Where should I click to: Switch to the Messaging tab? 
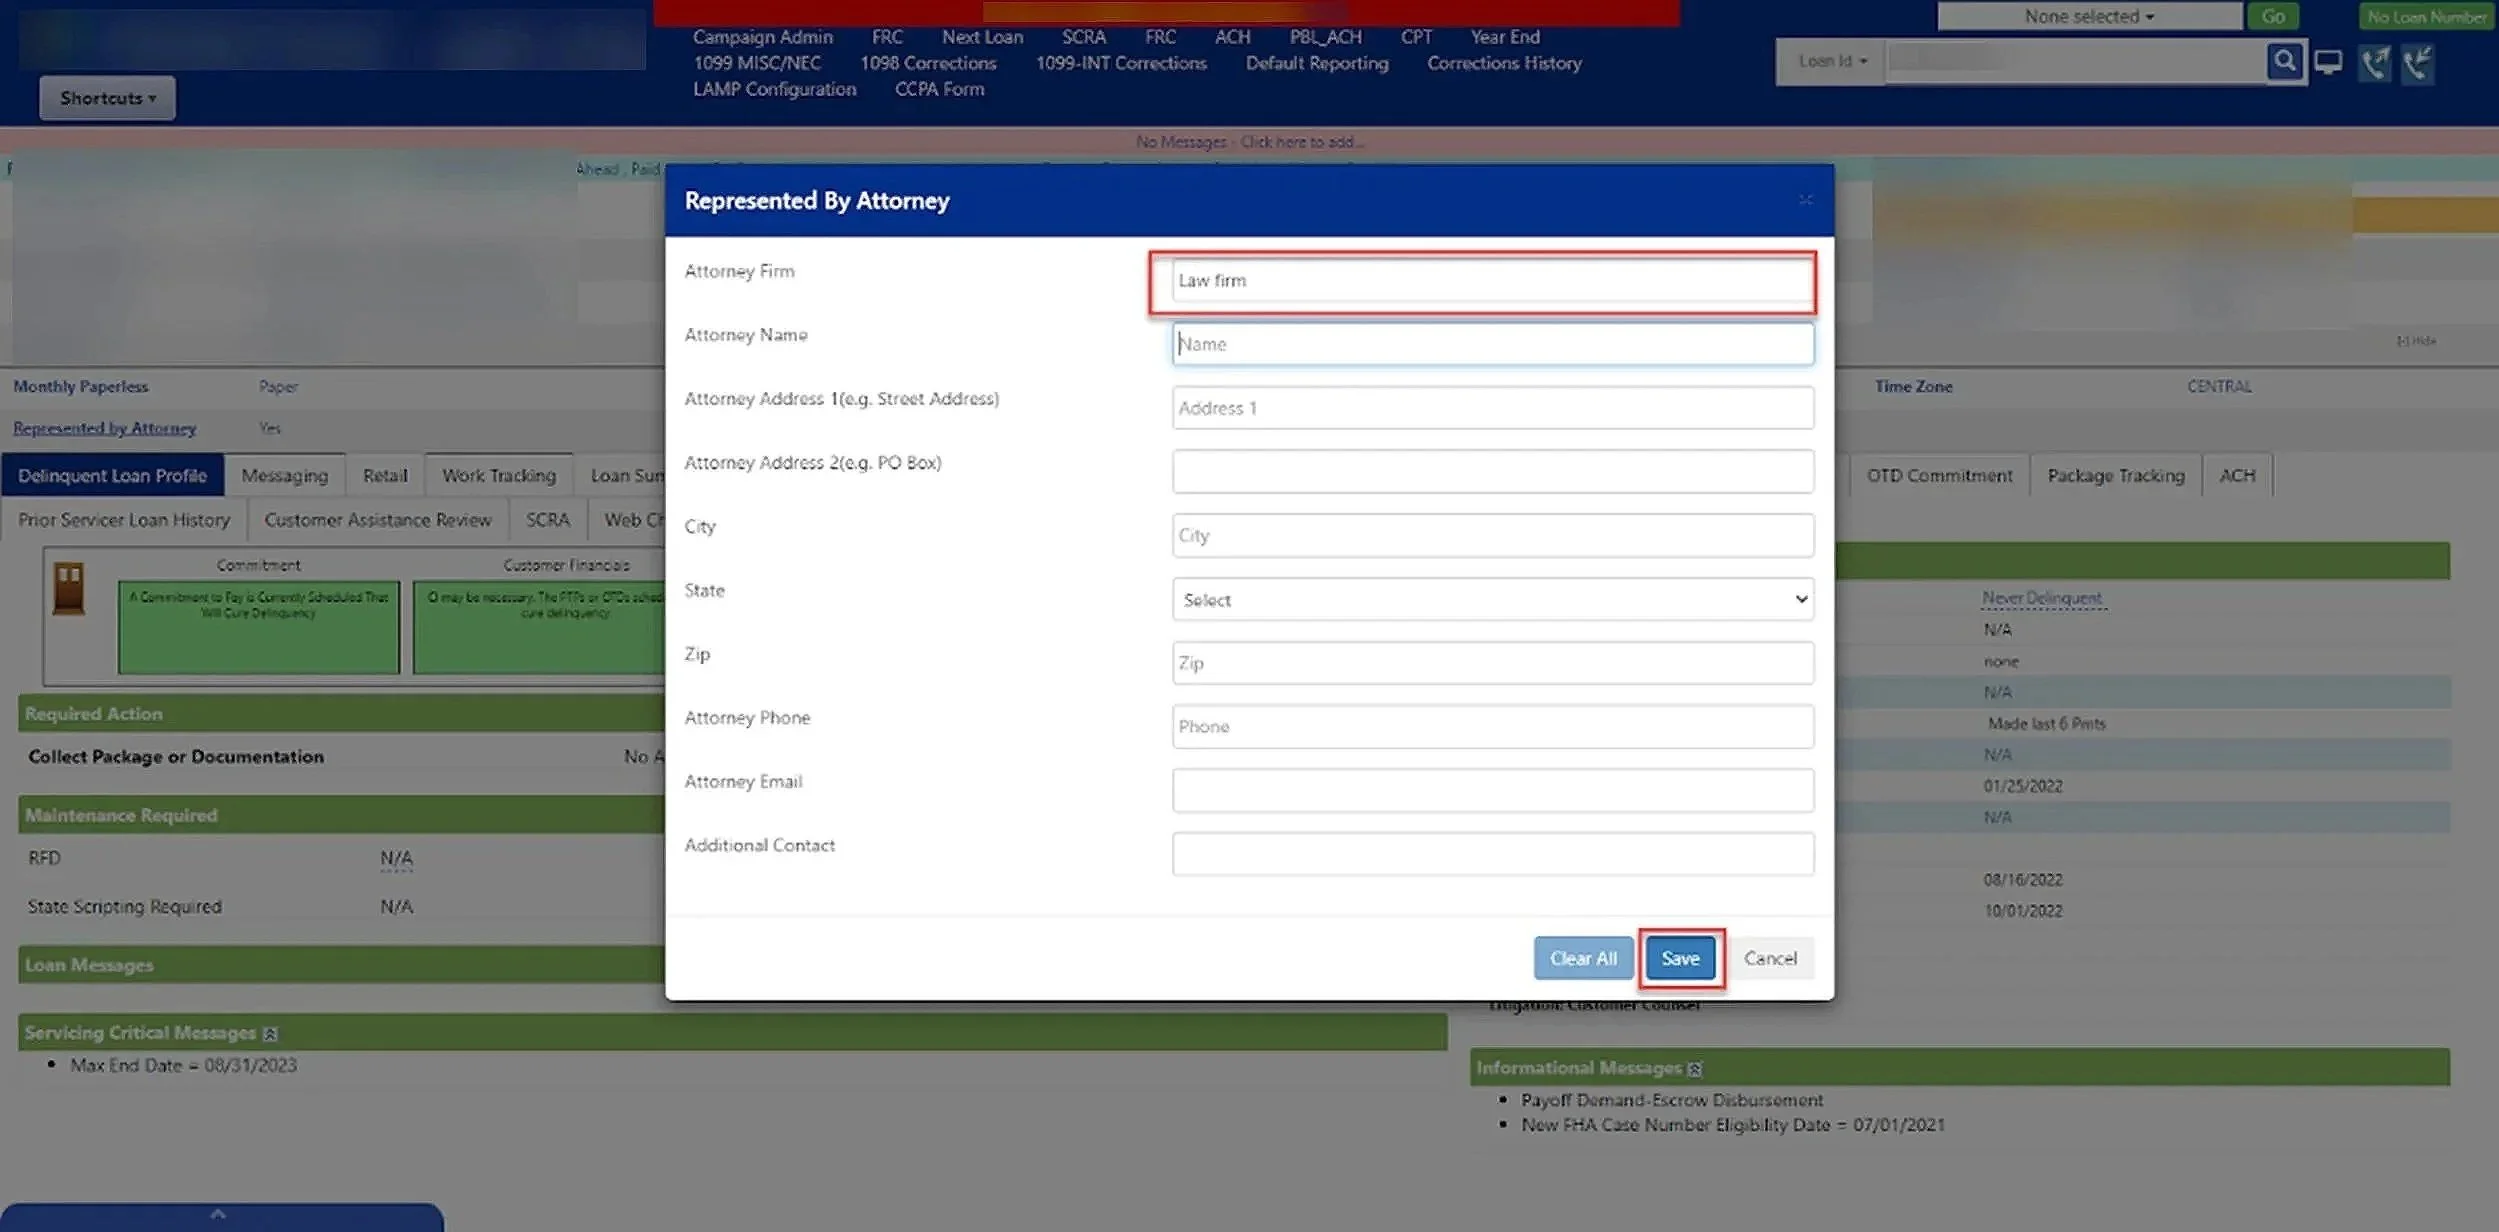pyautogui.click(x=285, y=476)
